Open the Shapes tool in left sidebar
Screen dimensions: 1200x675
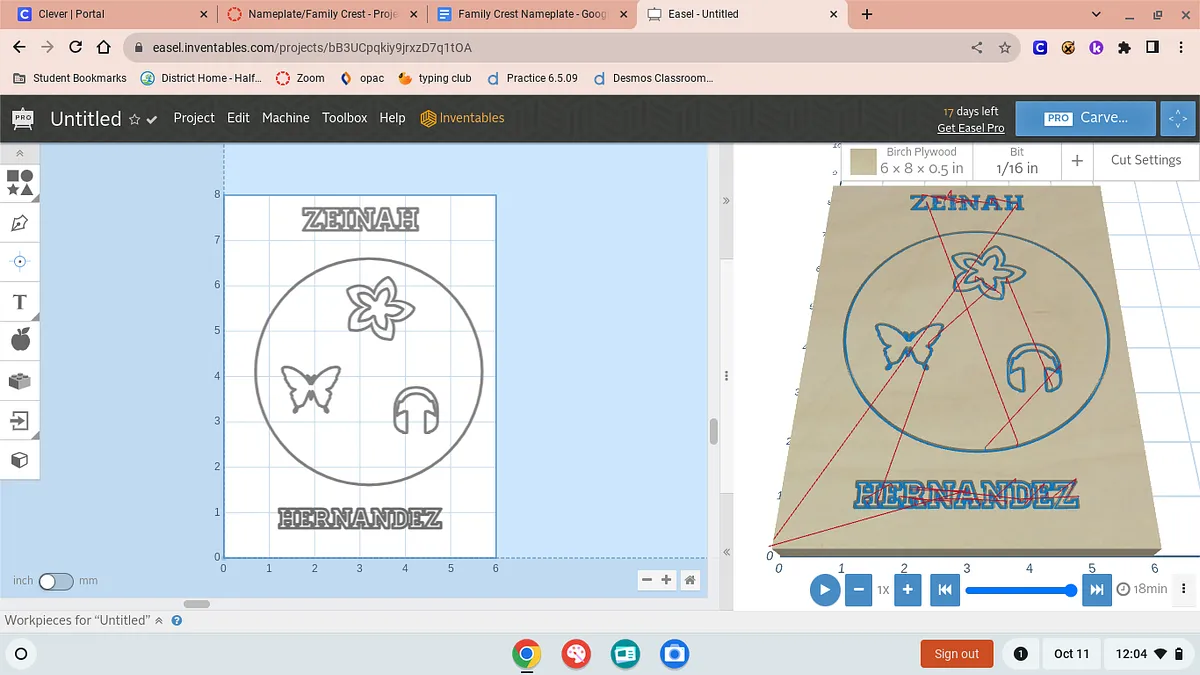click(20, 182)
